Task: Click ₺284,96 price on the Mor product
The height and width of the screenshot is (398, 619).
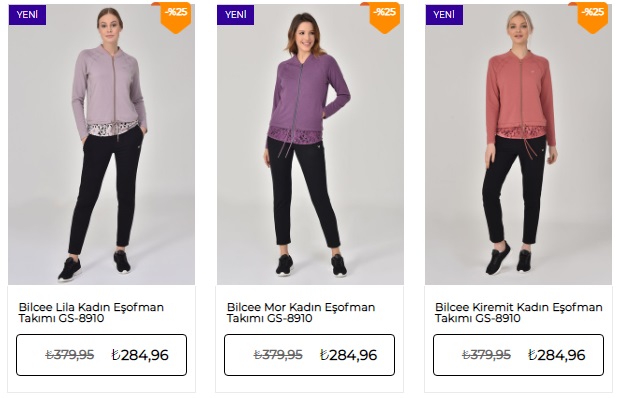Action: (x=349, y=355)
